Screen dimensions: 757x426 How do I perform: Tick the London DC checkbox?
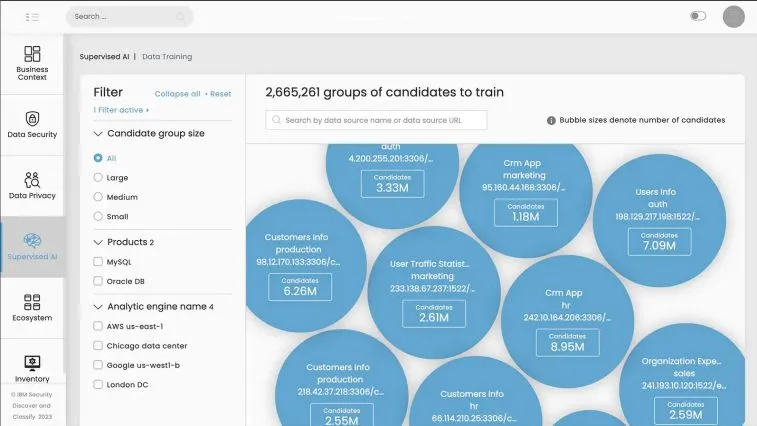click(x=98, y=384)
